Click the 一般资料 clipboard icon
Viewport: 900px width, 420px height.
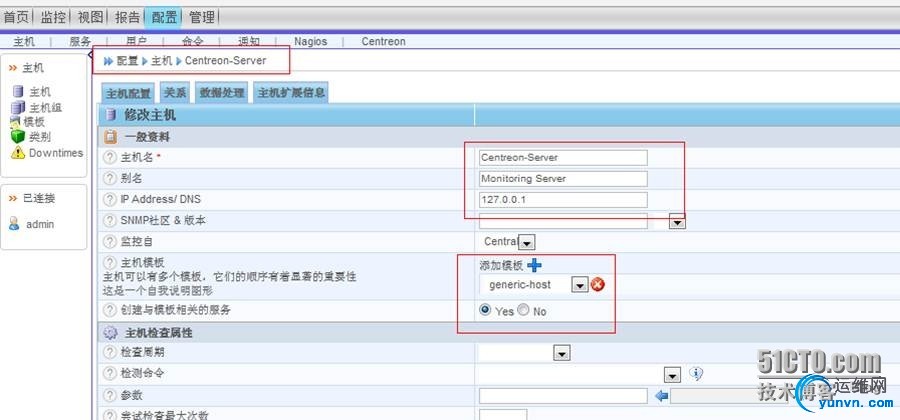(110, 137)
